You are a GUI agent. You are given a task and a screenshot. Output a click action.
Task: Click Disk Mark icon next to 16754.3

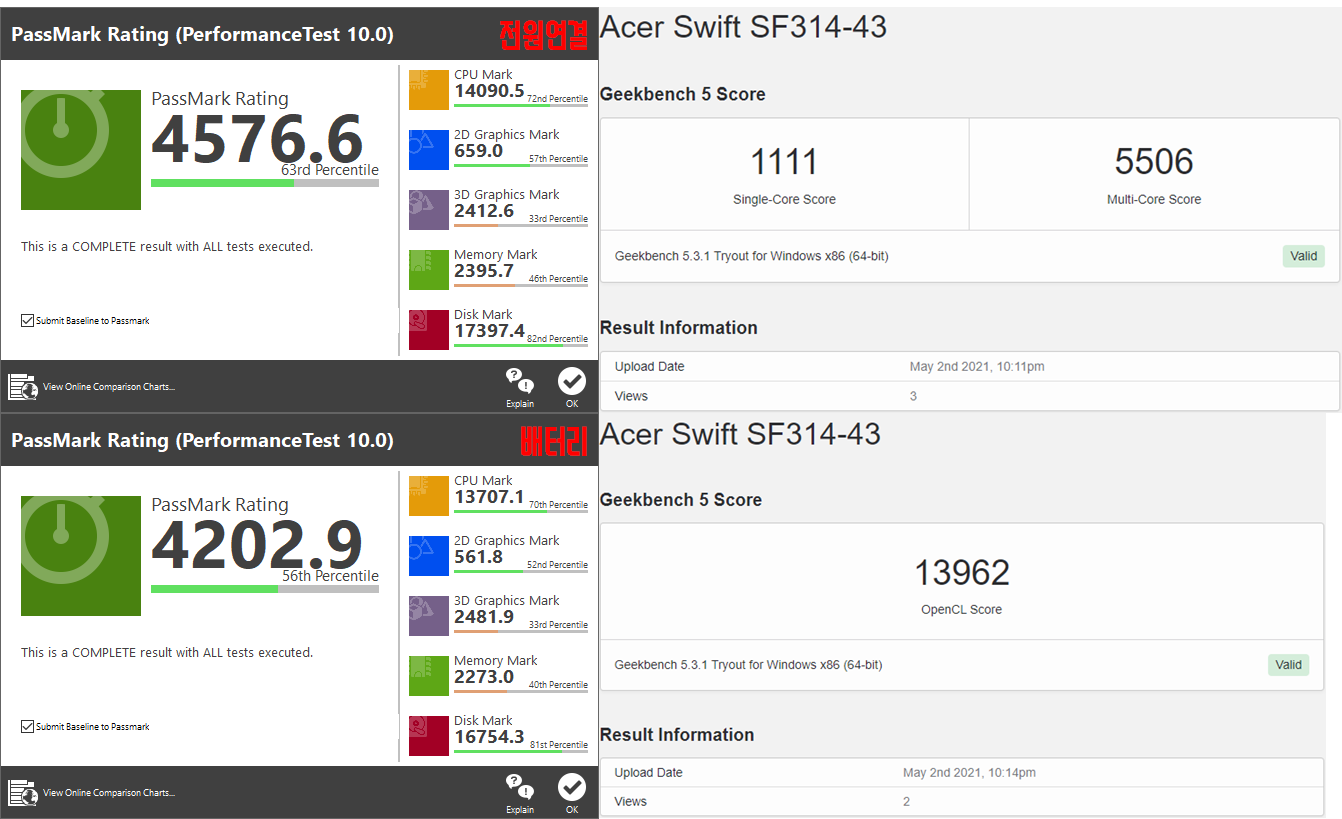point(429,736)
